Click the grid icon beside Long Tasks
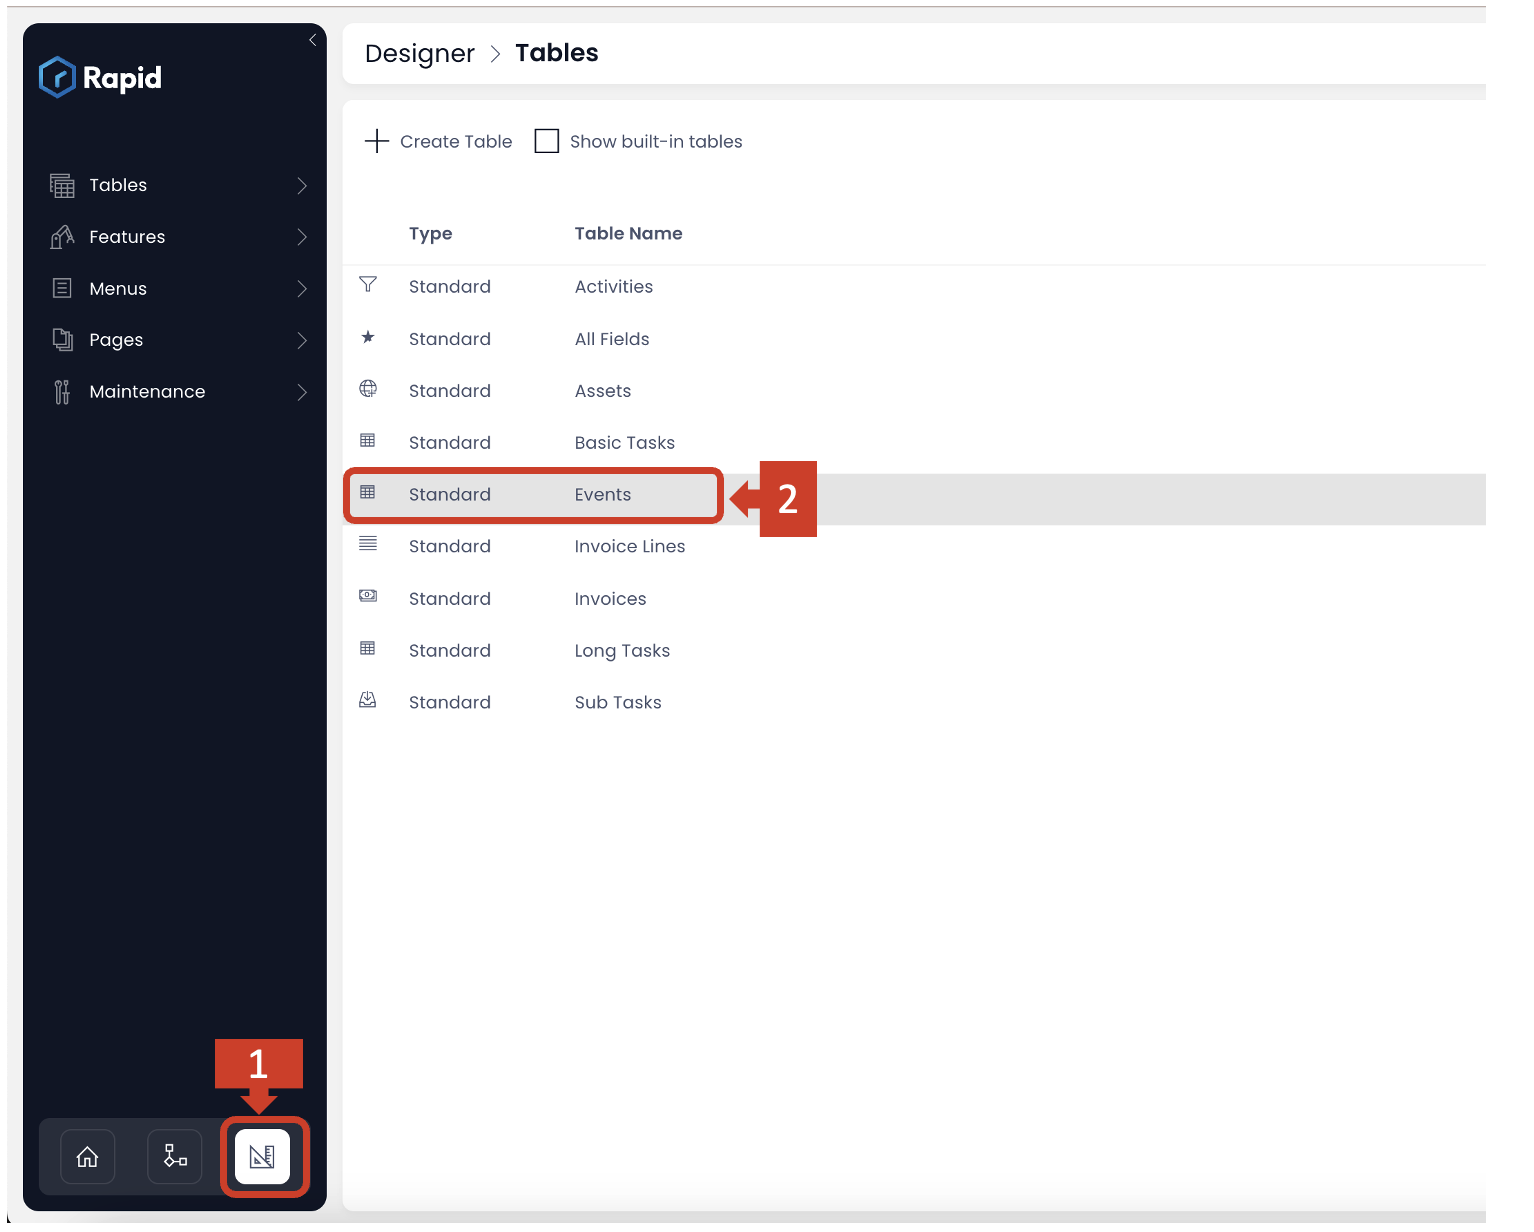This screenshot has width=1534, height=1232. [368, 649]
